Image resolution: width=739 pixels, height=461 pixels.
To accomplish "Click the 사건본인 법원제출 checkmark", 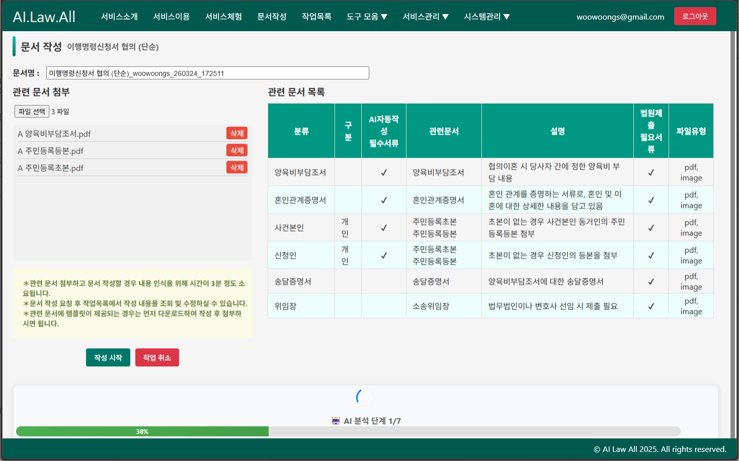I will [651, 228].
